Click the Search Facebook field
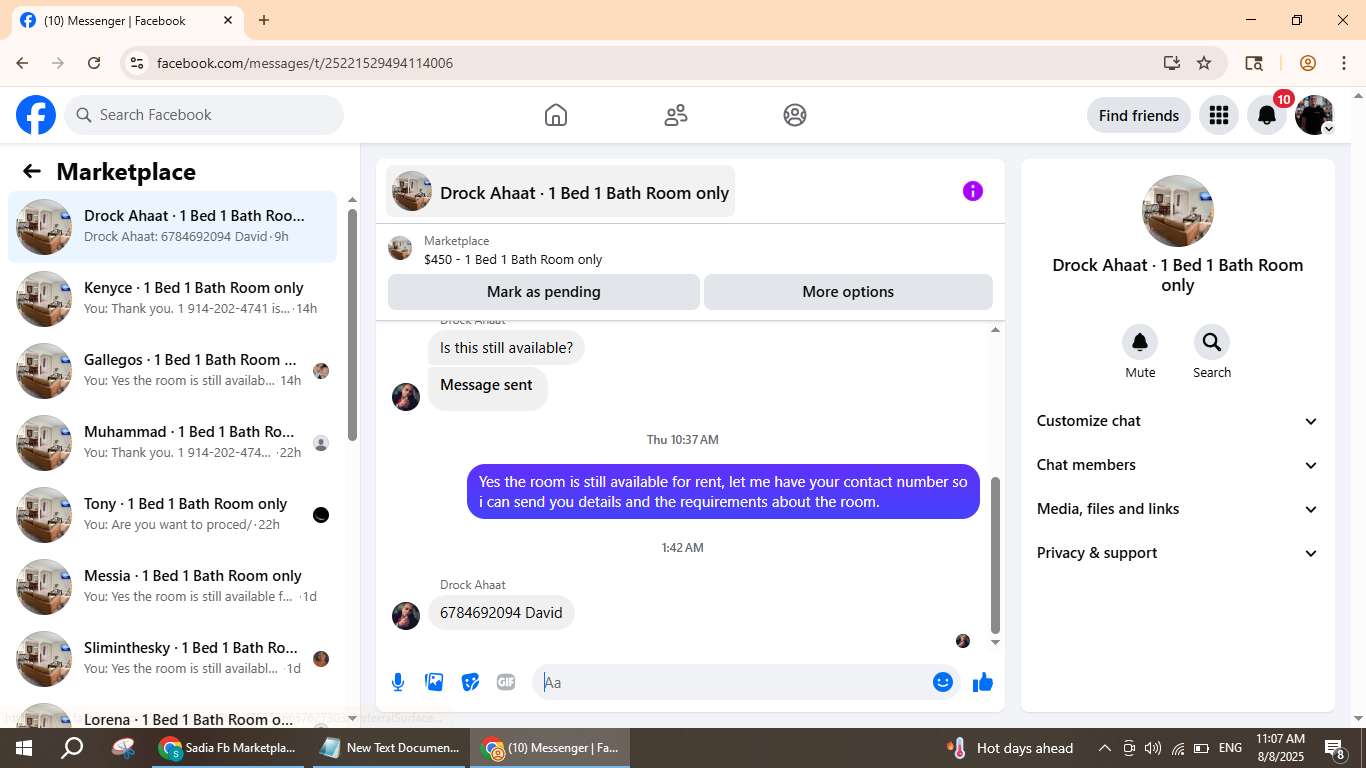The width and height of the screenshot is (1366, 768). [204, 115]
